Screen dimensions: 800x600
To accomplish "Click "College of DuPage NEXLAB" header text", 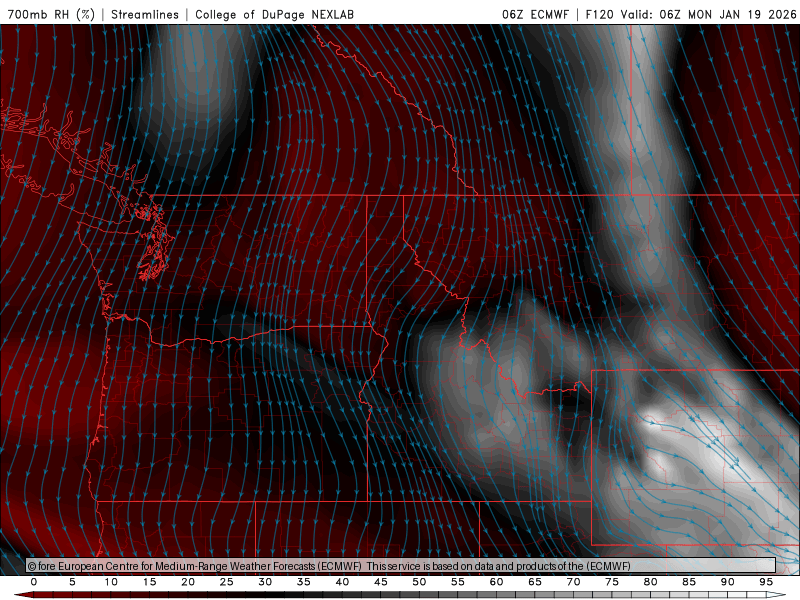I will point(274,14).
